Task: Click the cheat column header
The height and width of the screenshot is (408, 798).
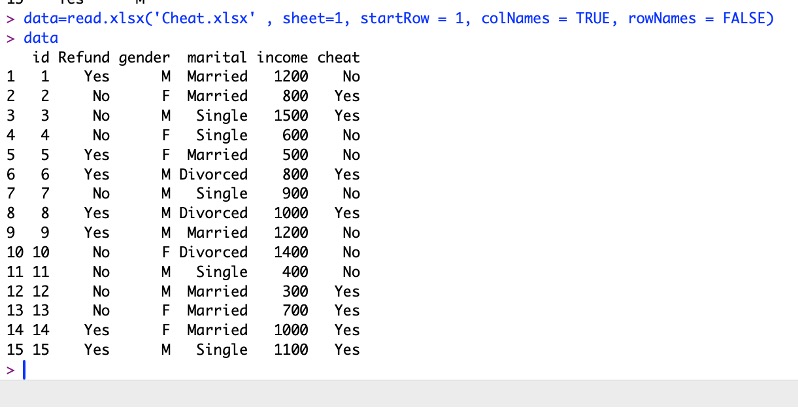Action: (339, 57)
